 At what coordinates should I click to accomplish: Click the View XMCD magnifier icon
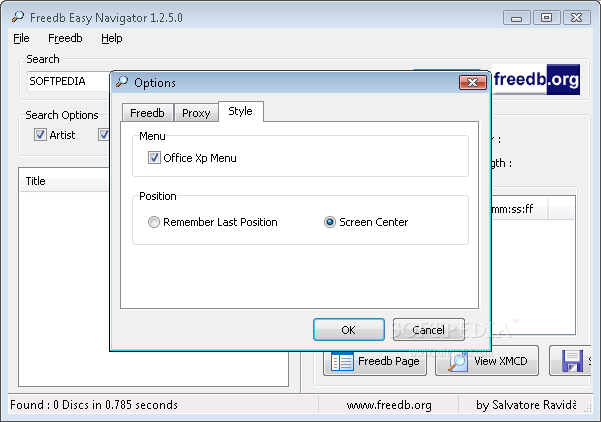(x=458, y=362)
